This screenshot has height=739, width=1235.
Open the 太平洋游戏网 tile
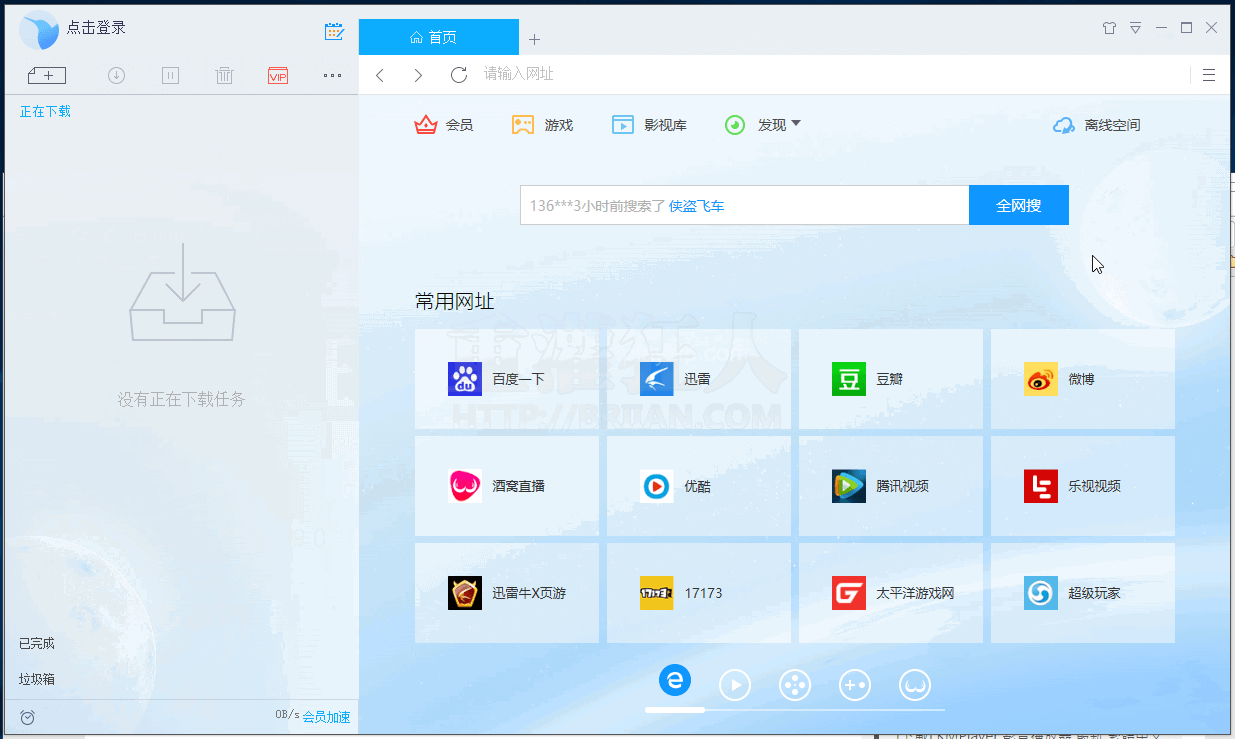tap(891, 593)
